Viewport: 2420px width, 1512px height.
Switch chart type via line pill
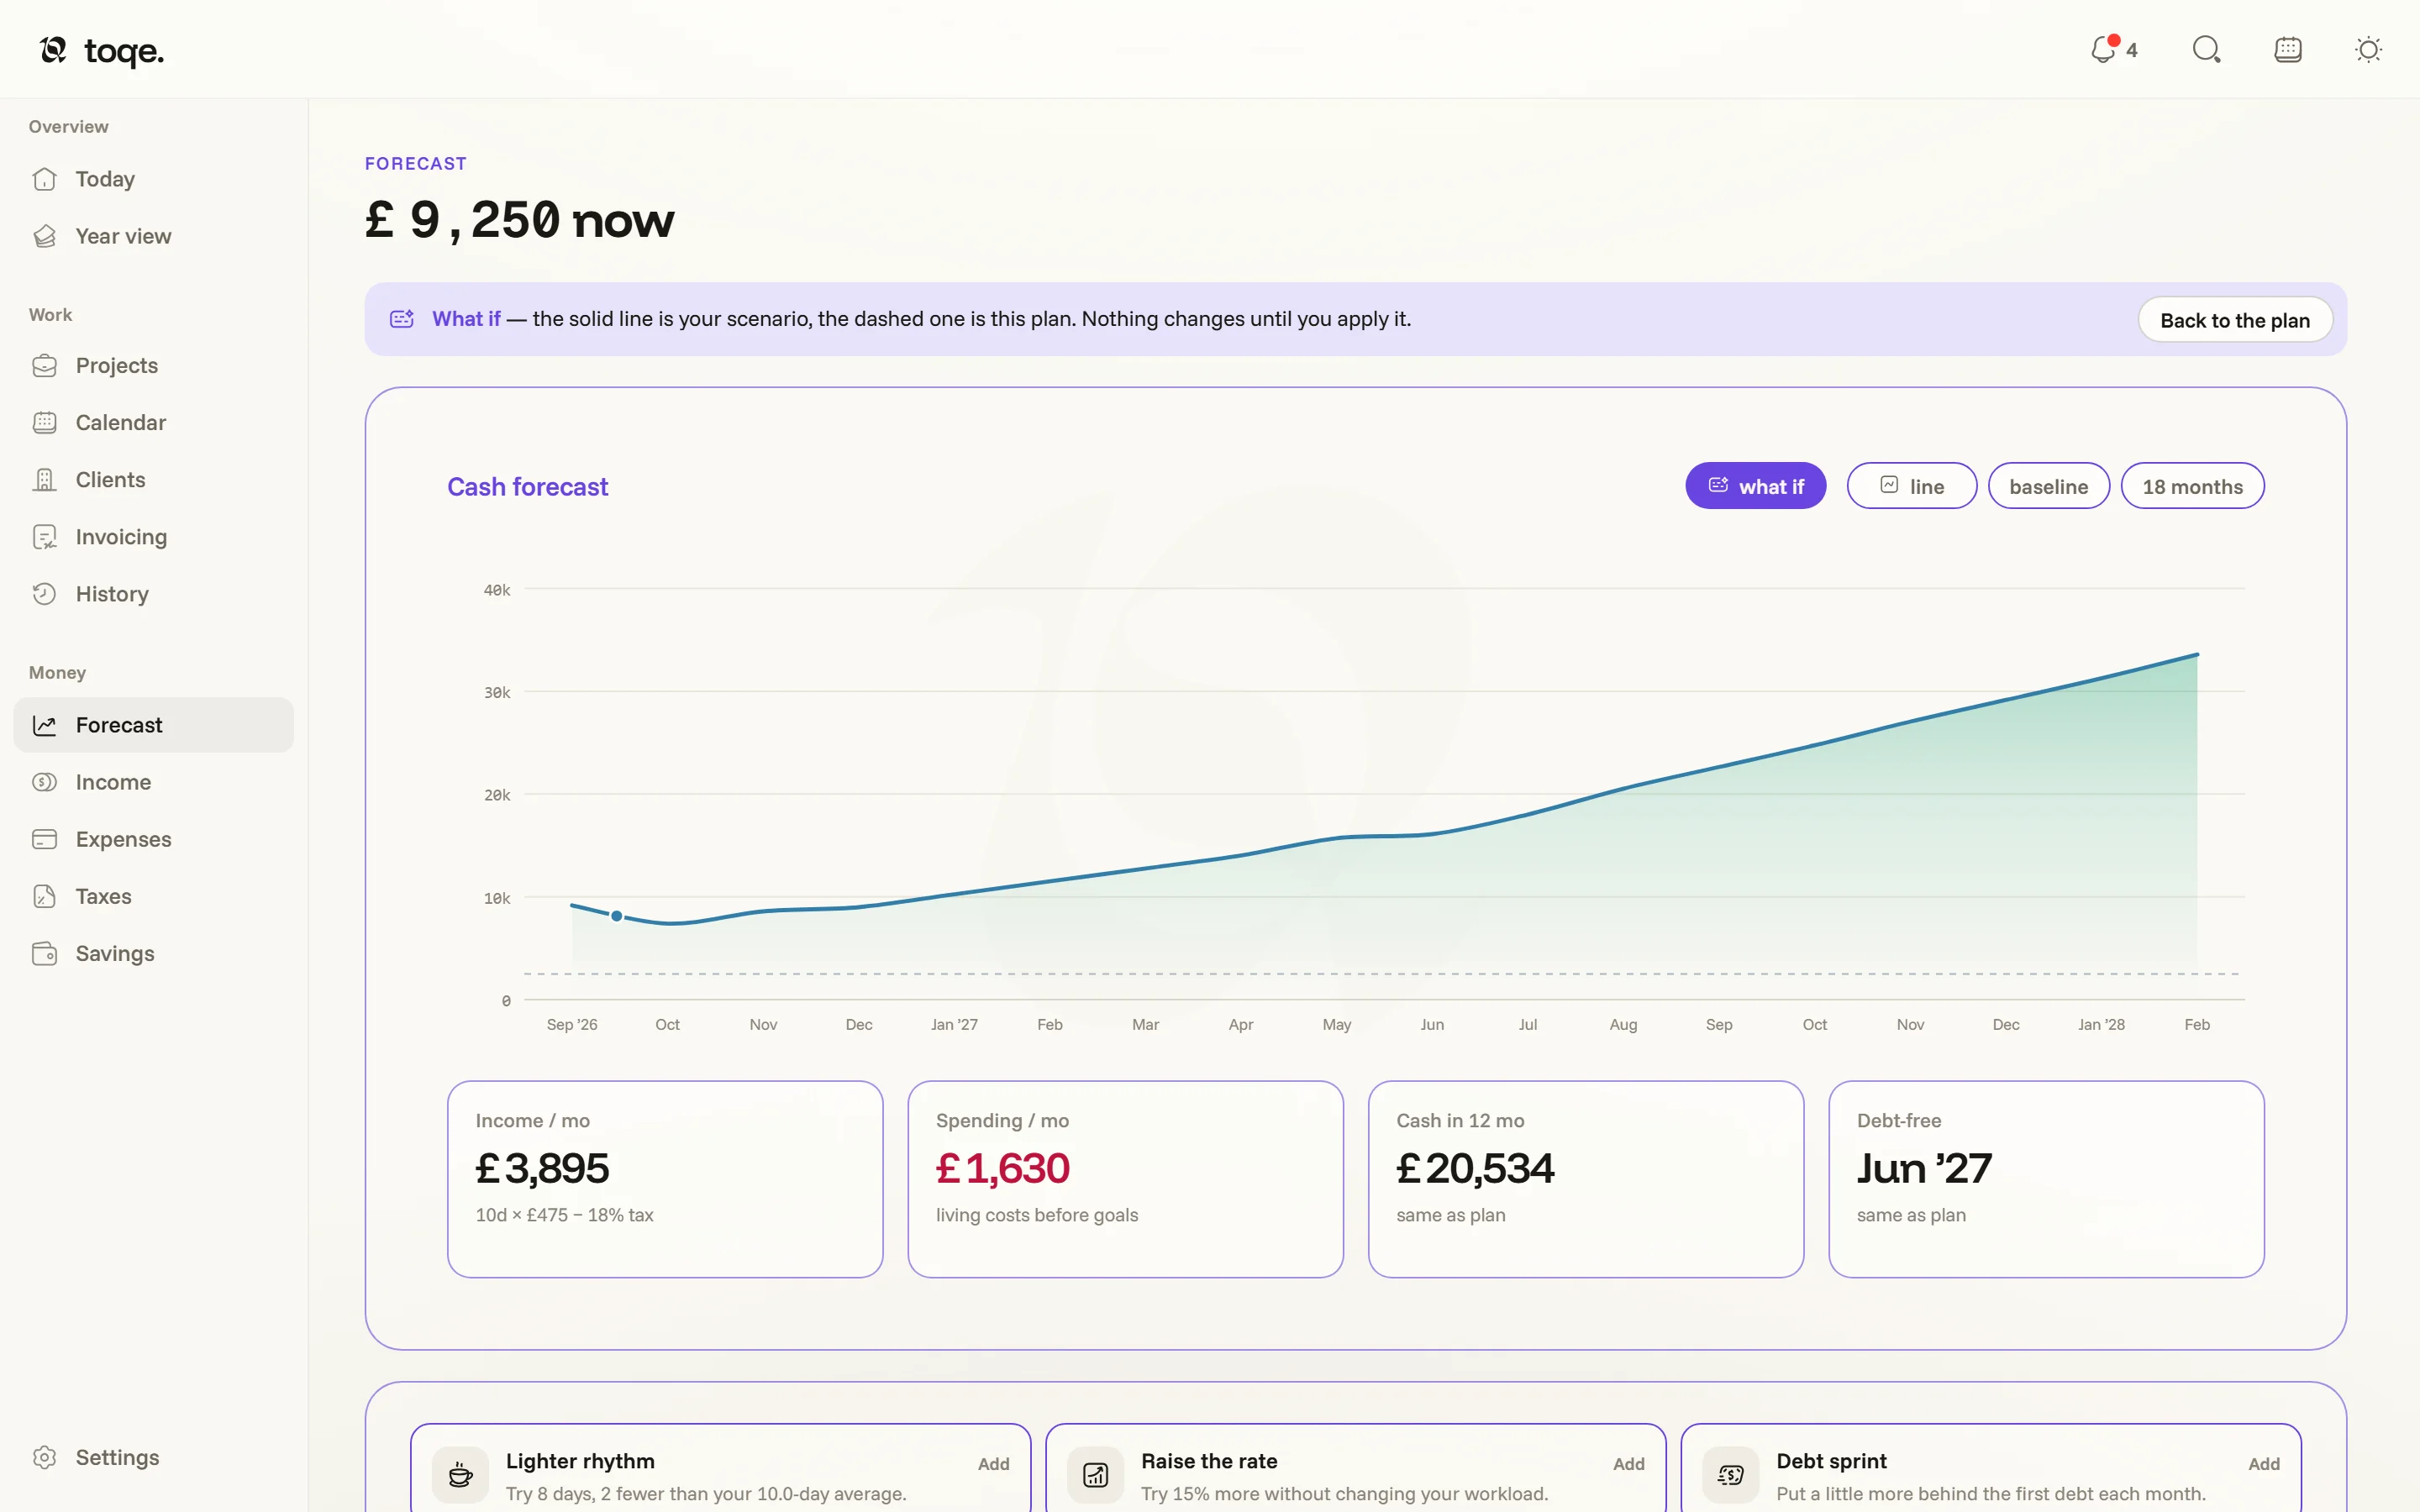pos(1911,486)
